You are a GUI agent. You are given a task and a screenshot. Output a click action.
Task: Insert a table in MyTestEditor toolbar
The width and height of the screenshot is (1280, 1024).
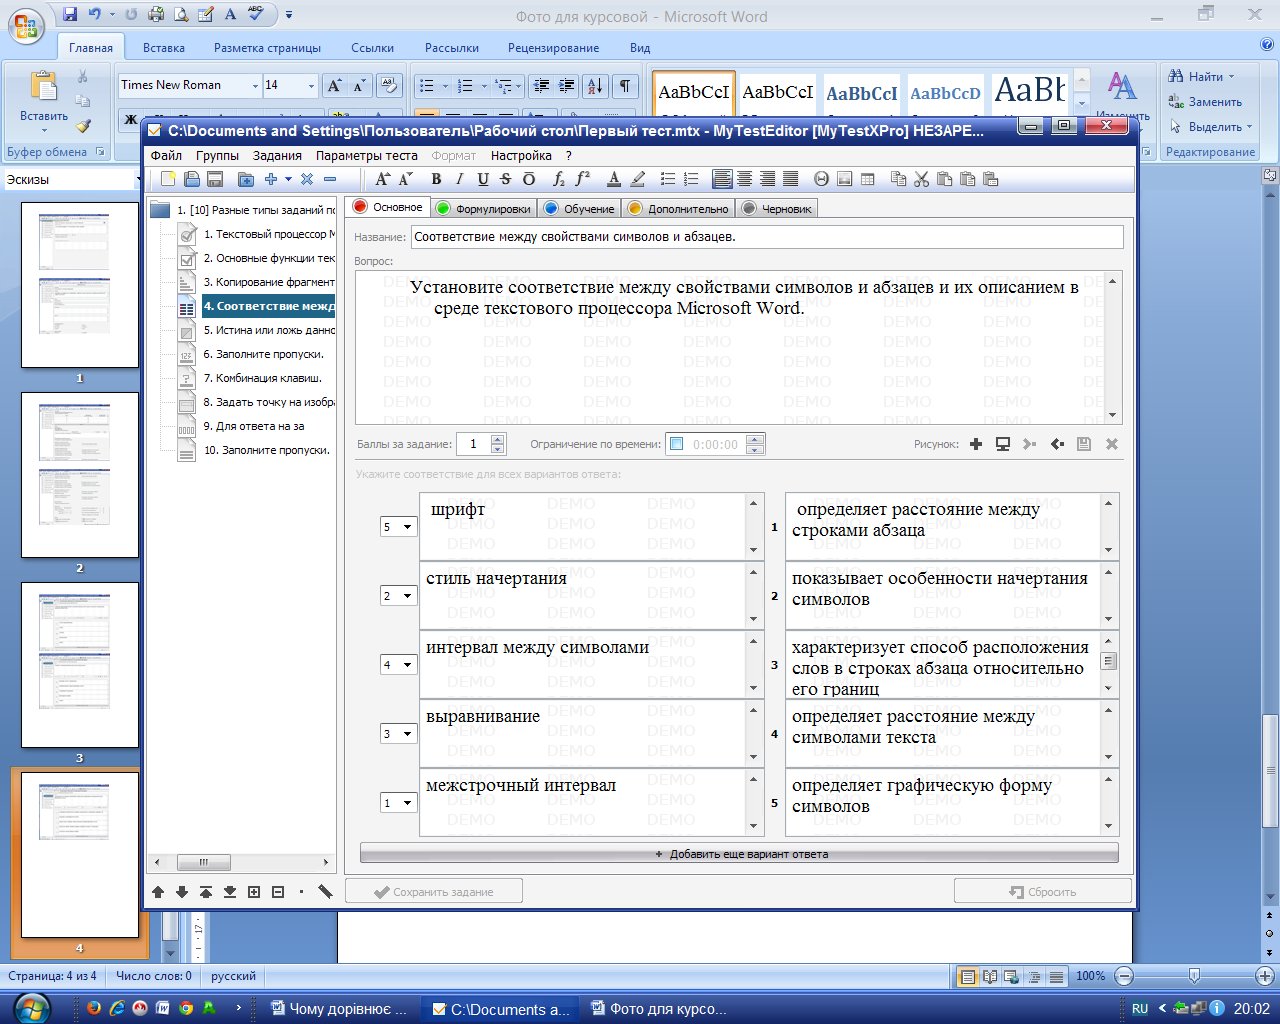(867, 179)
